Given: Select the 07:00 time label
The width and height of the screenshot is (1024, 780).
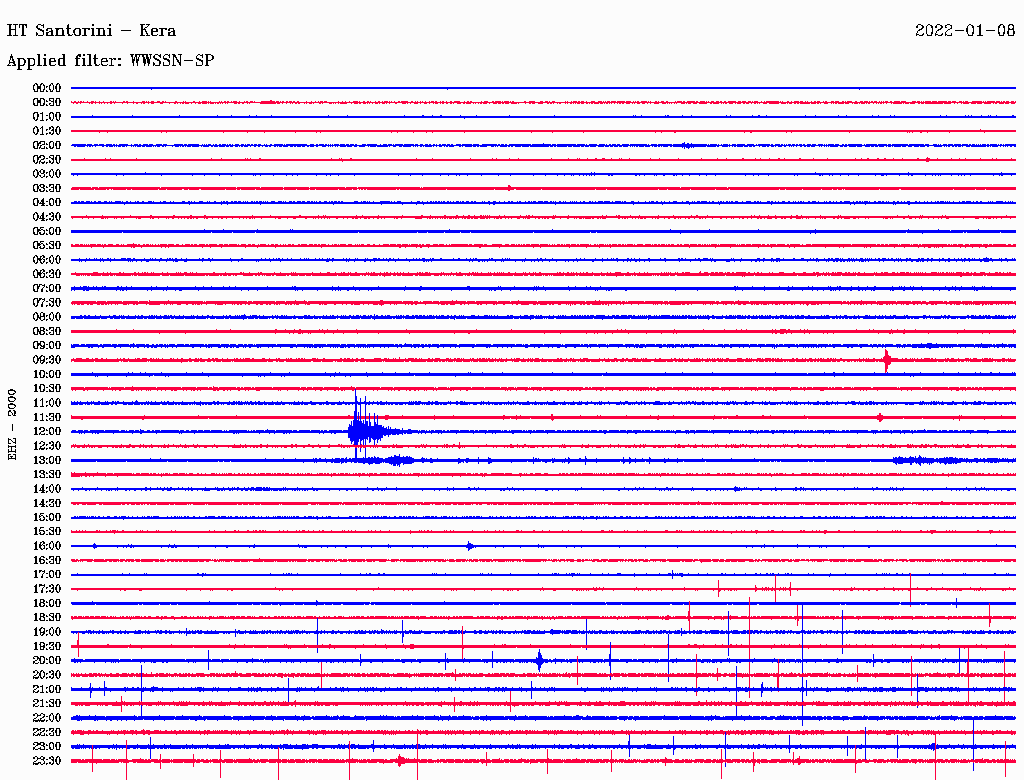Looking at the screenshot, I should [x=47, y=288].
